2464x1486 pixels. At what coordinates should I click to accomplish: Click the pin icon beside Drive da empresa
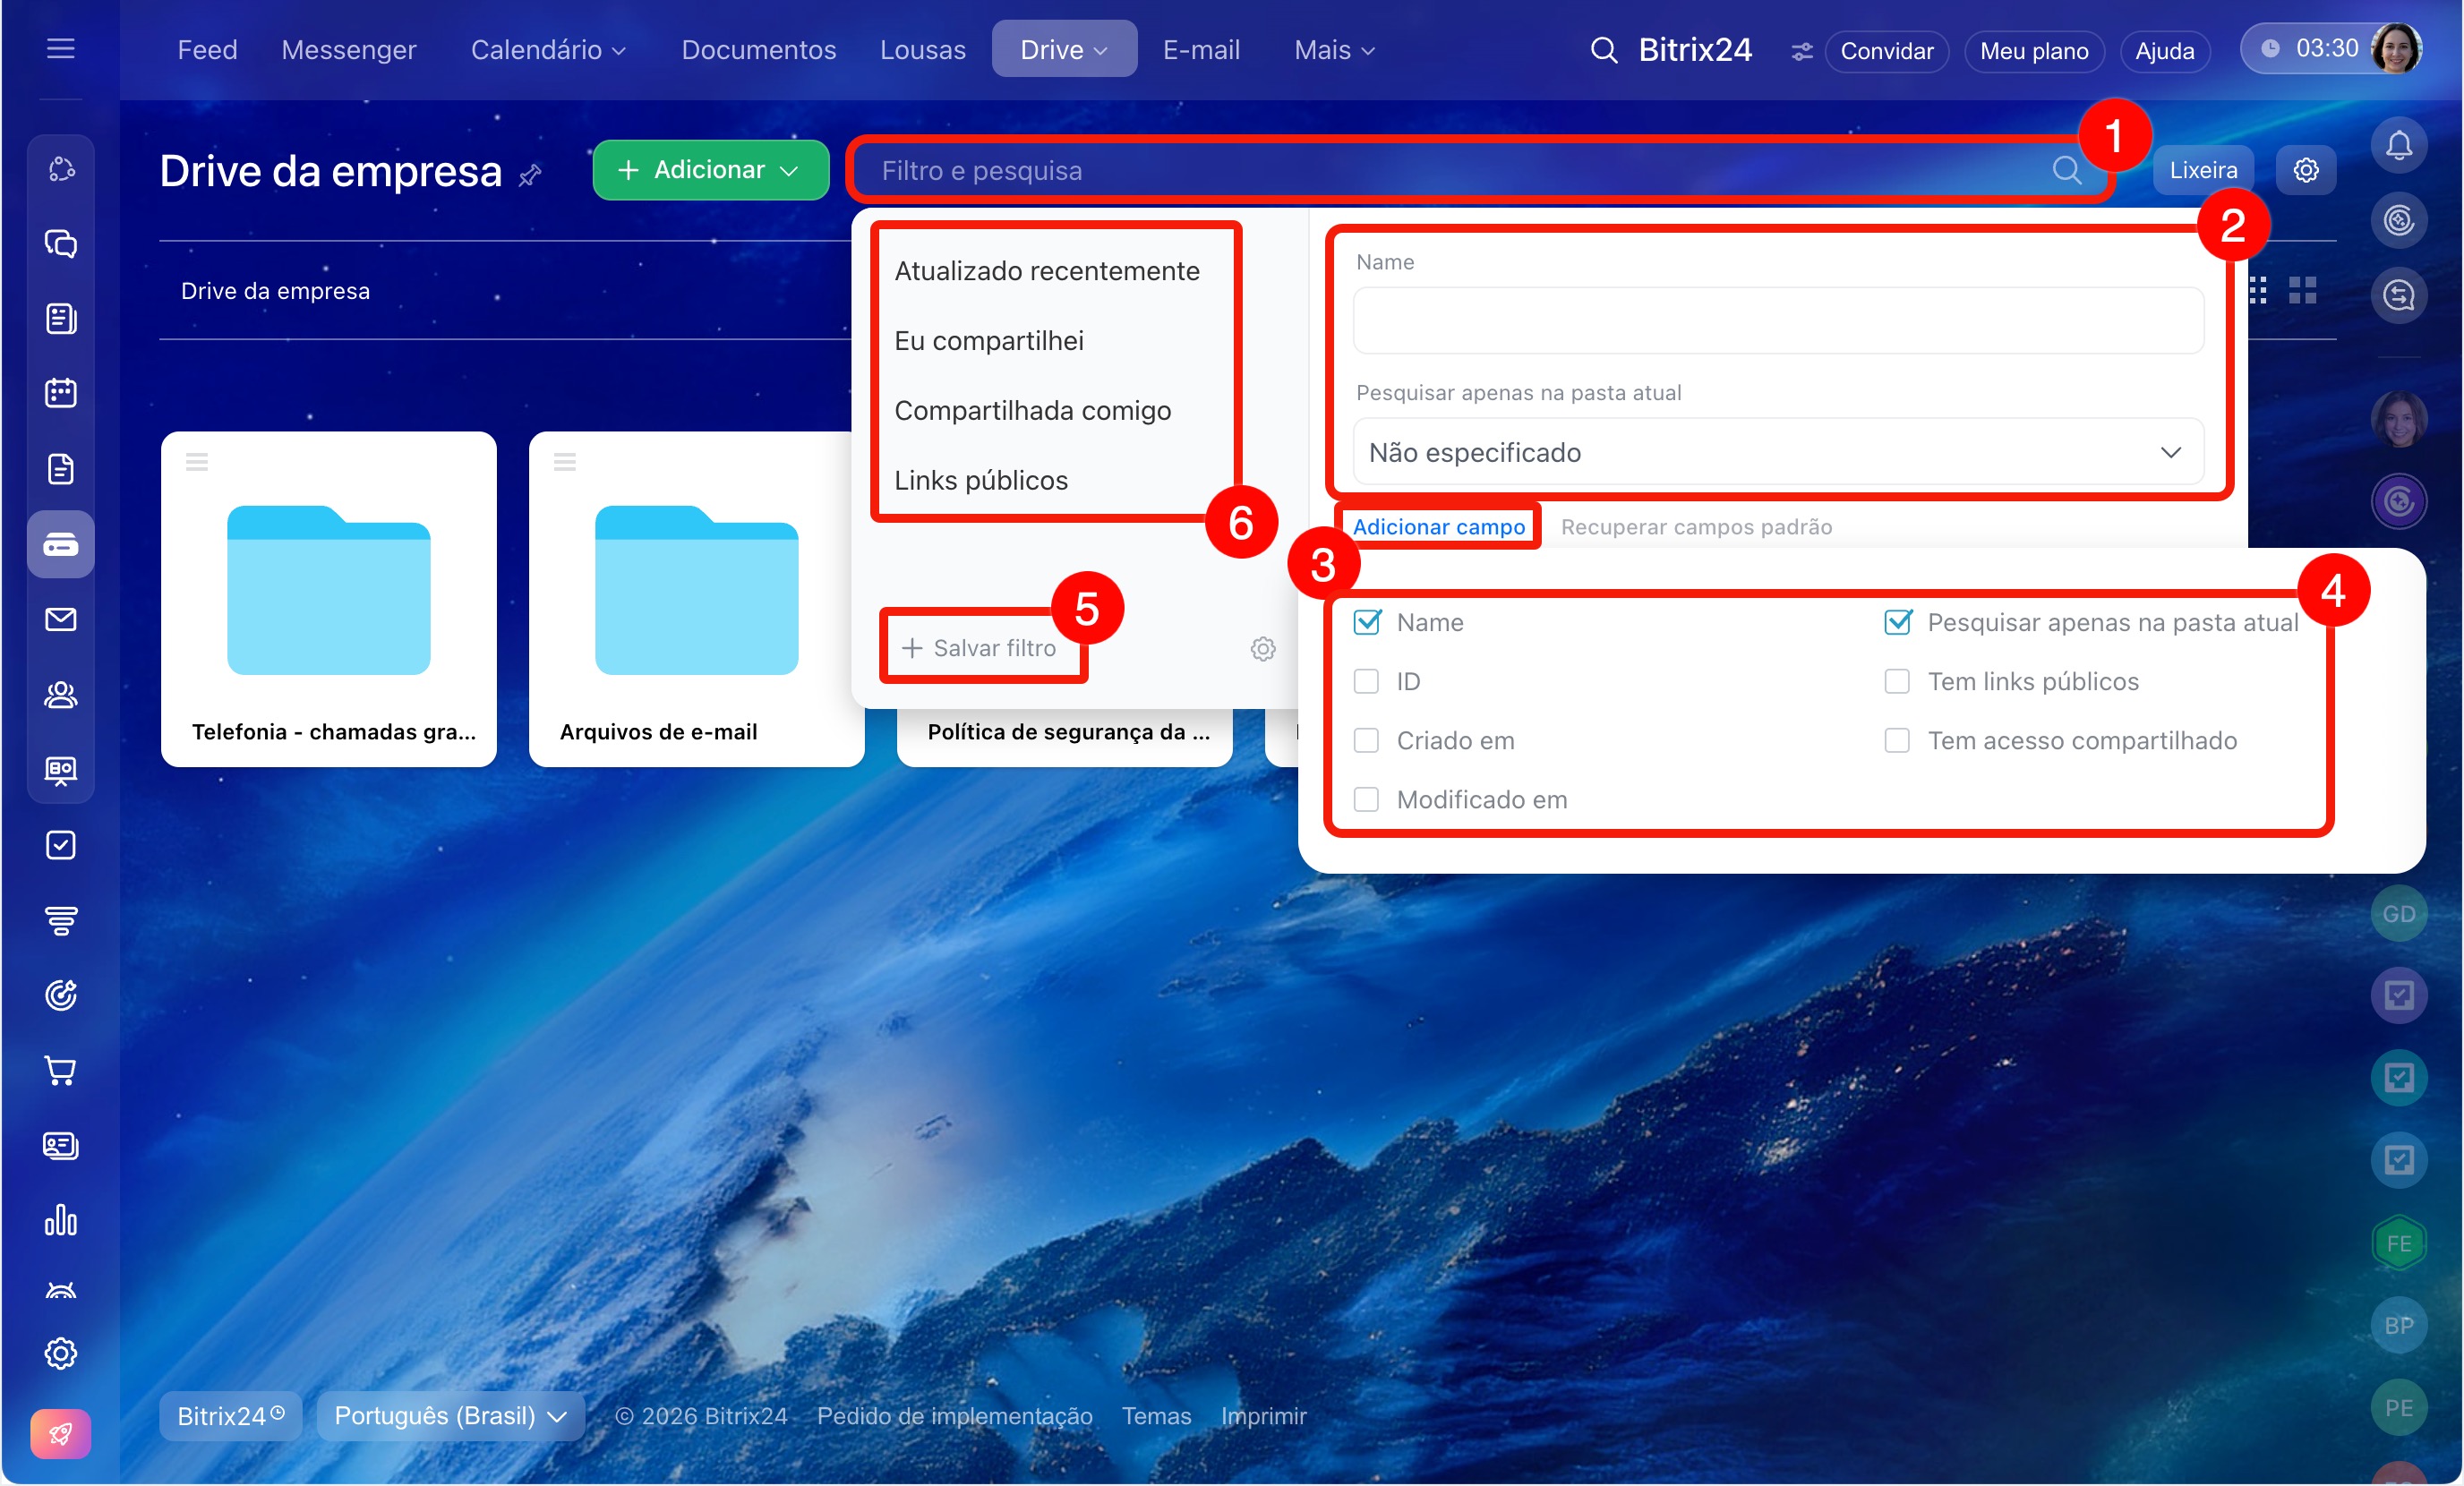(530, 176)
